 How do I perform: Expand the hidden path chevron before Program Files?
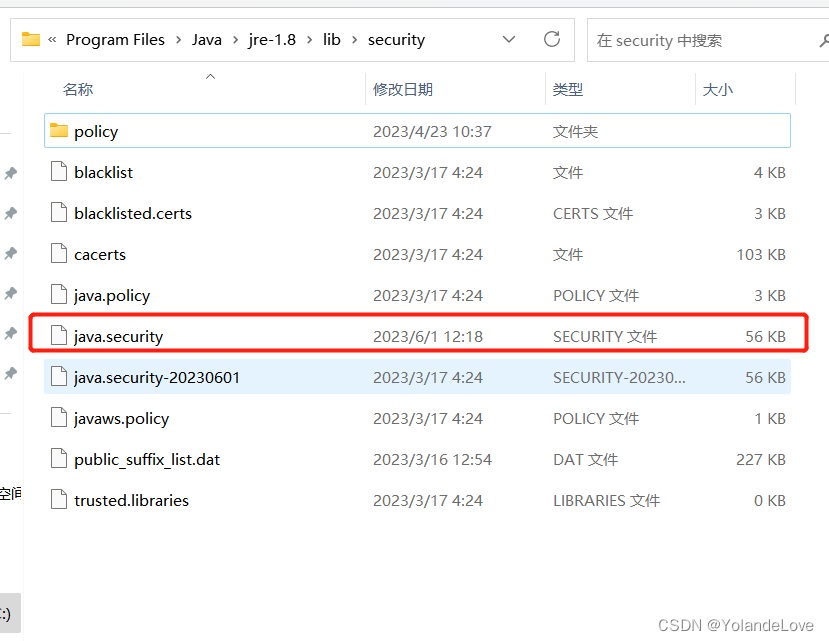[x=52, y=40]
